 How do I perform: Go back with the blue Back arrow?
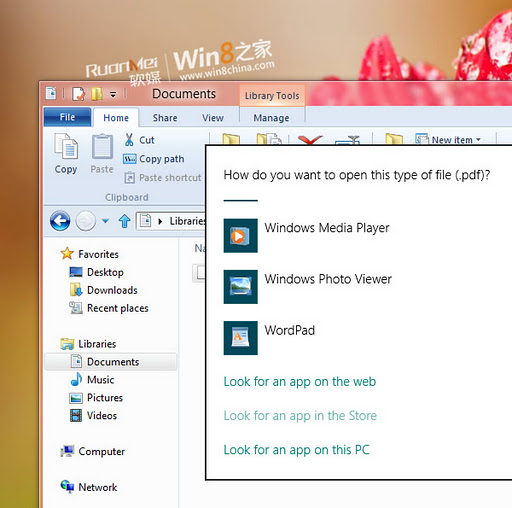tap(60, 221)
